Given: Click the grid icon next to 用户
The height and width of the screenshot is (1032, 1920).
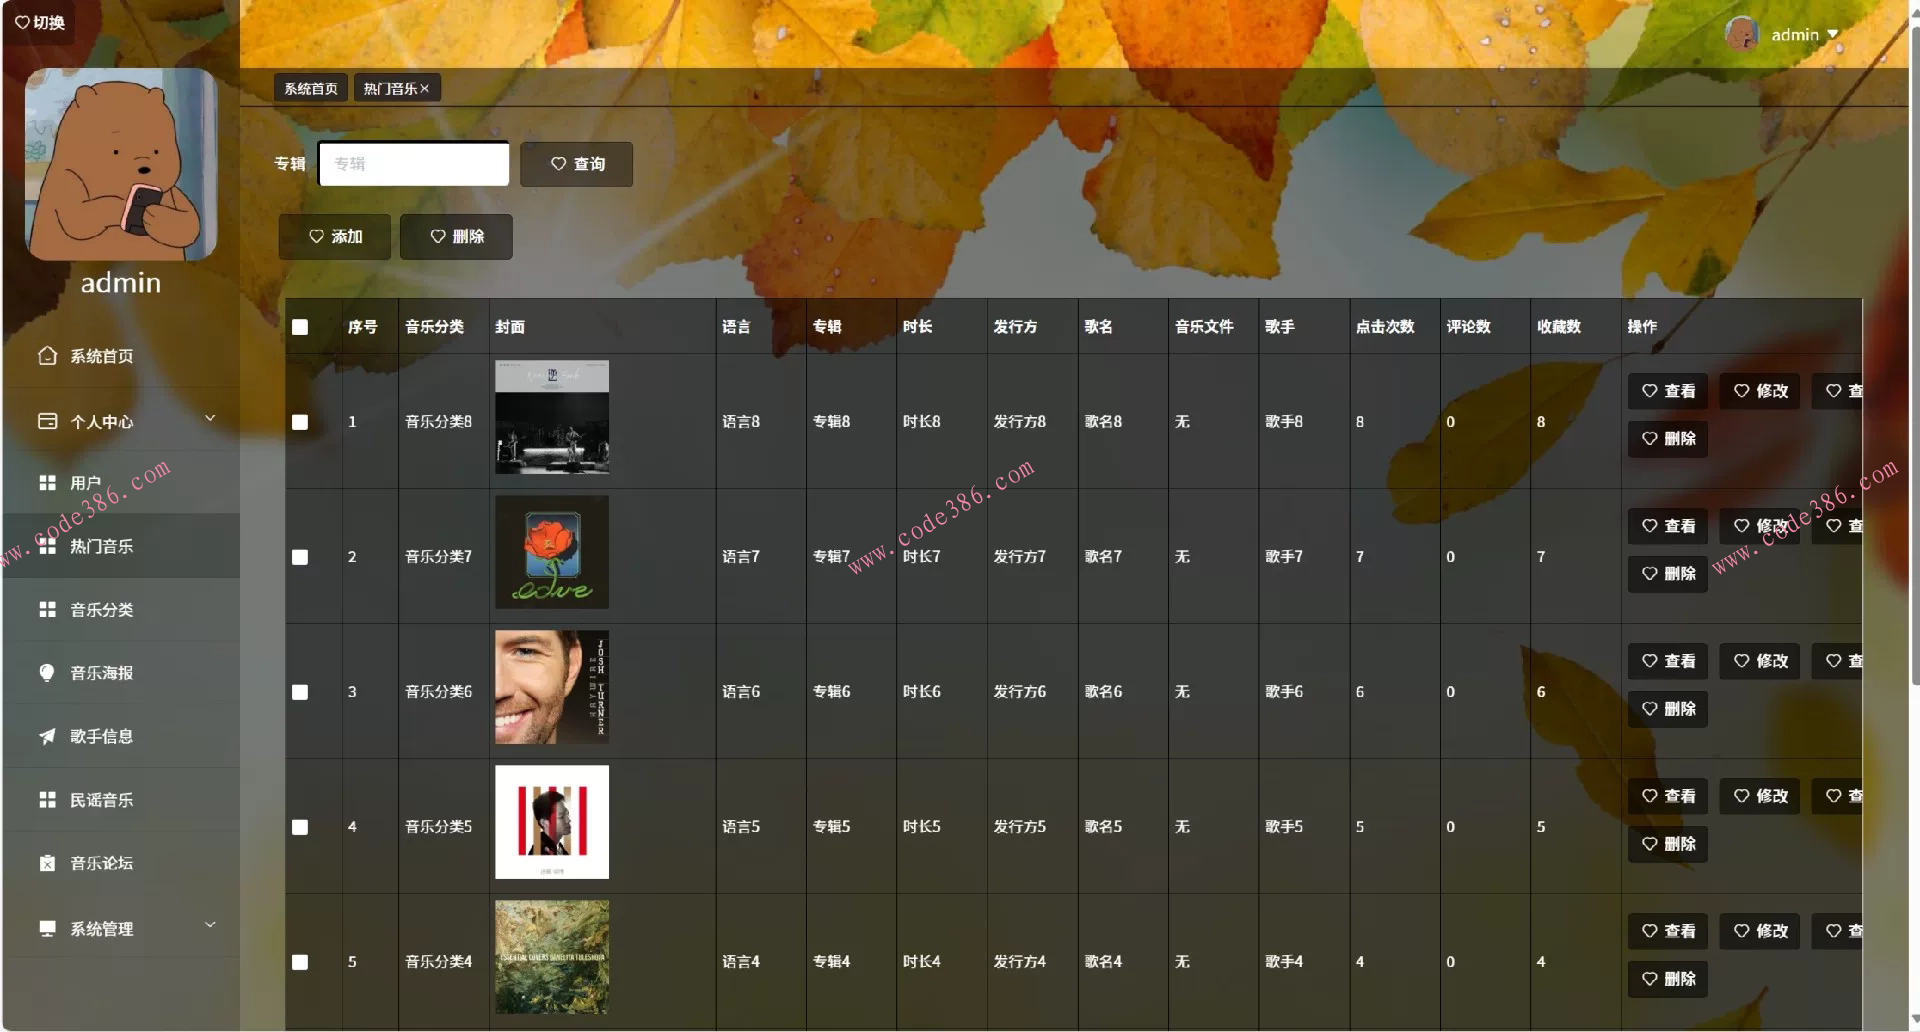Looking at the screenshot, I should pos(47,483).
